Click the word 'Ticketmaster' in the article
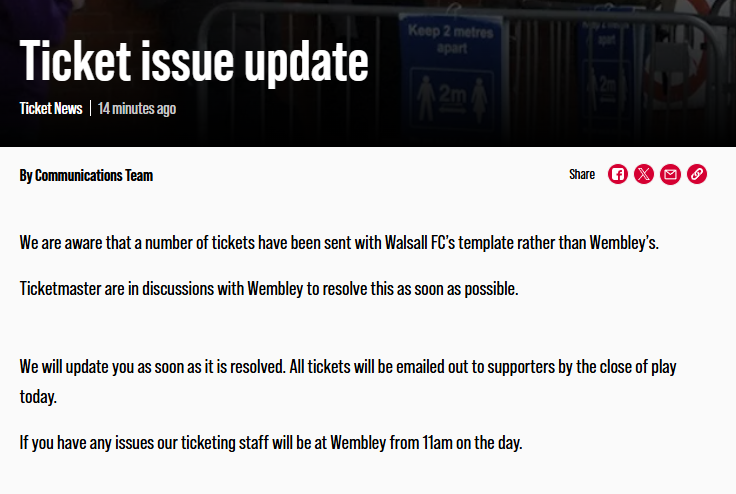736x494 pixels. click(x=61, y=289)
